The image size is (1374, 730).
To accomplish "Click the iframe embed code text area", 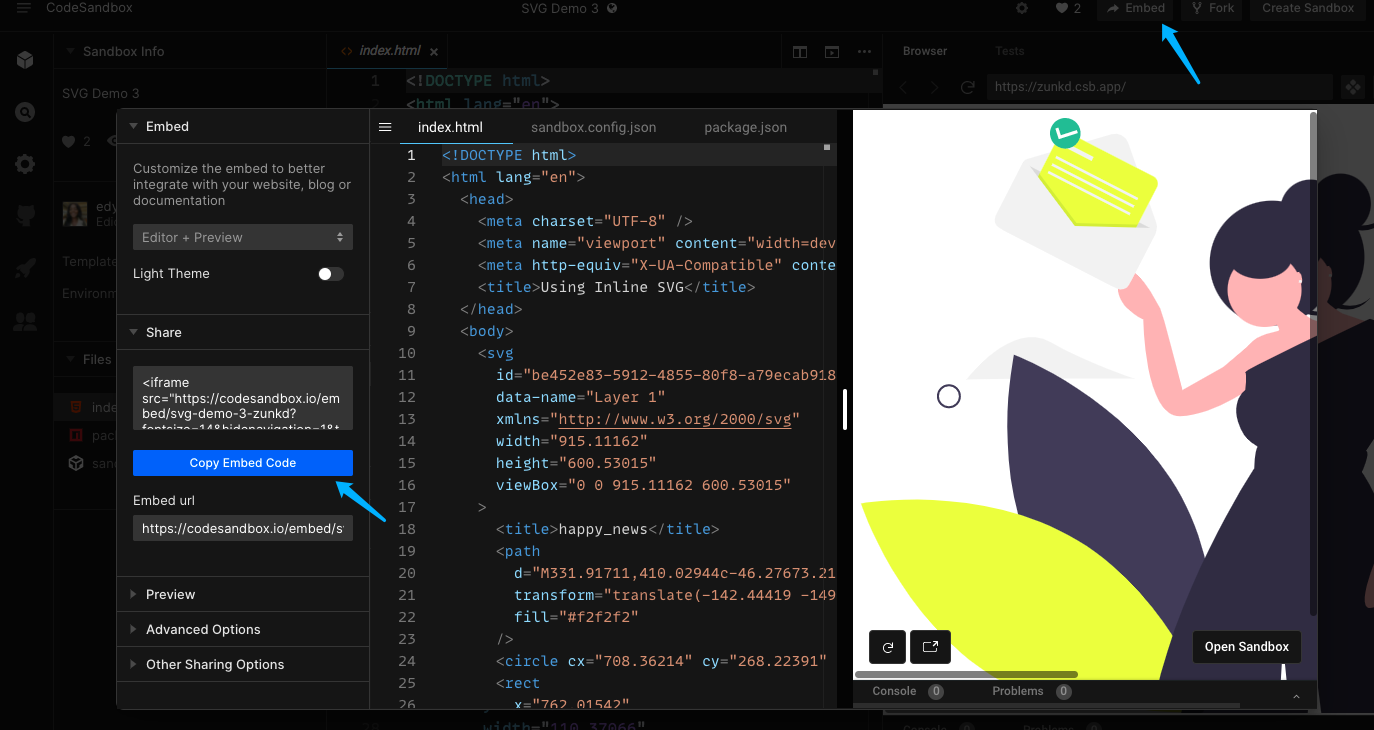I will click(243, 398).
